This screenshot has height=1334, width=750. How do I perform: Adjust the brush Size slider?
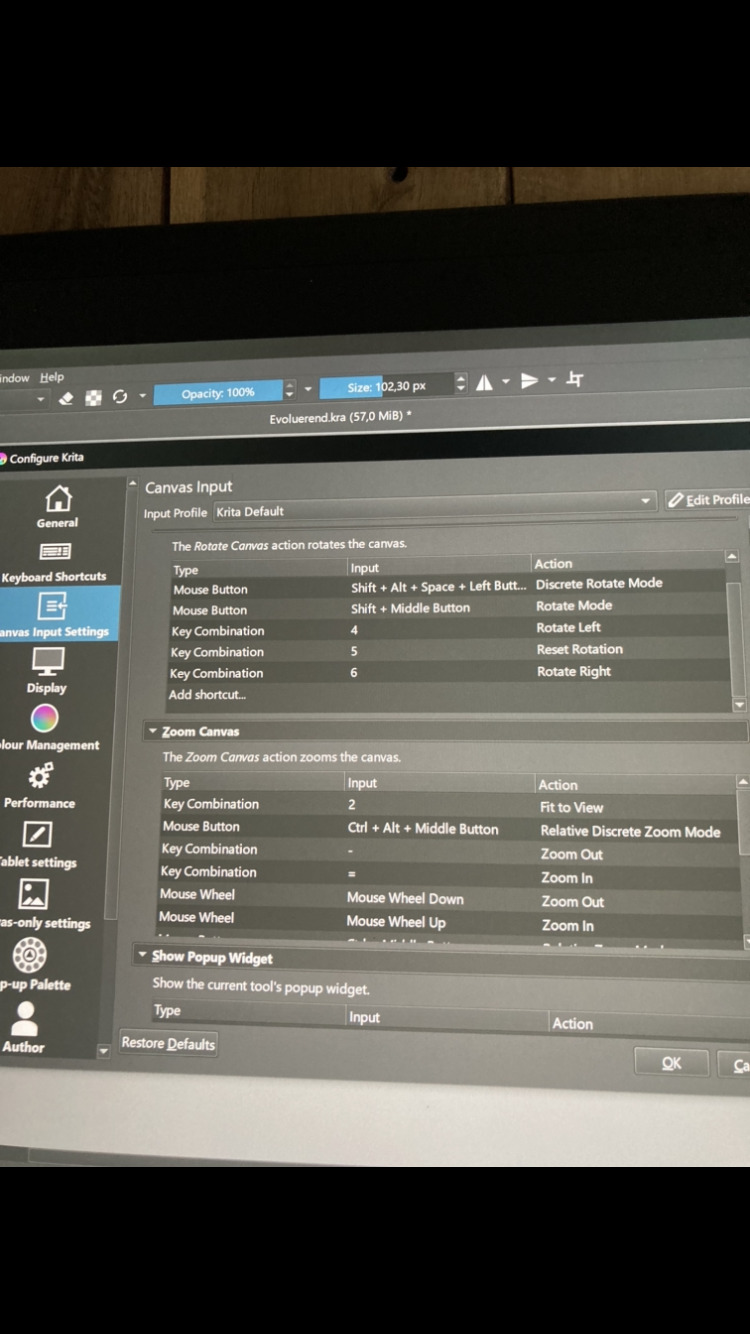click(x=386, y=386)
